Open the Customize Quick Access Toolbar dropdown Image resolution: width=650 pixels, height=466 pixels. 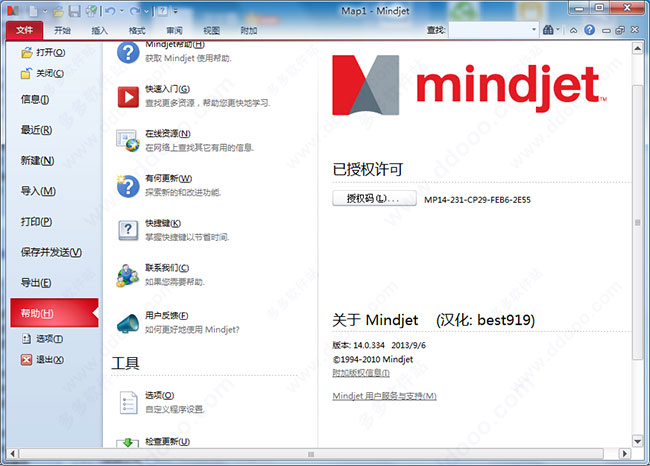coord(176,11)
